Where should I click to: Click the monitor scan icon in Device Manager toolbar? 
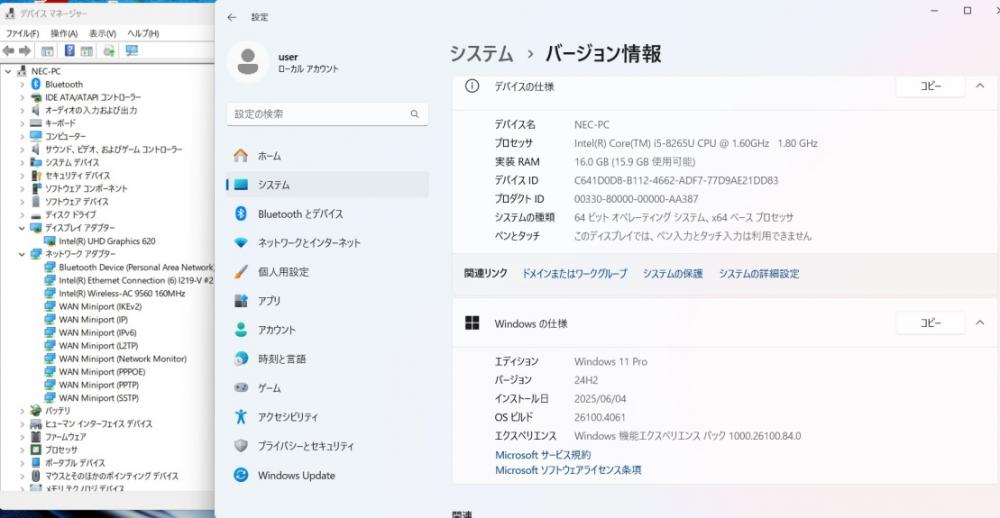132,50
